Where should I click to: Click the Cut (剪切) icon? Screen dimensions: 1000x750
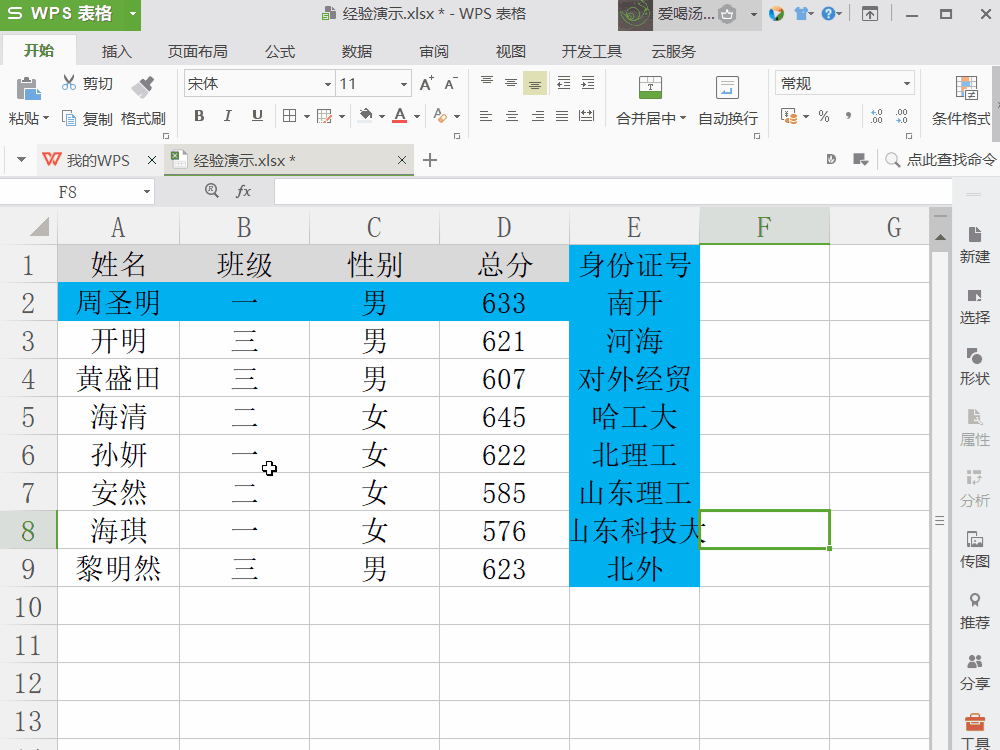coord(78,82)
